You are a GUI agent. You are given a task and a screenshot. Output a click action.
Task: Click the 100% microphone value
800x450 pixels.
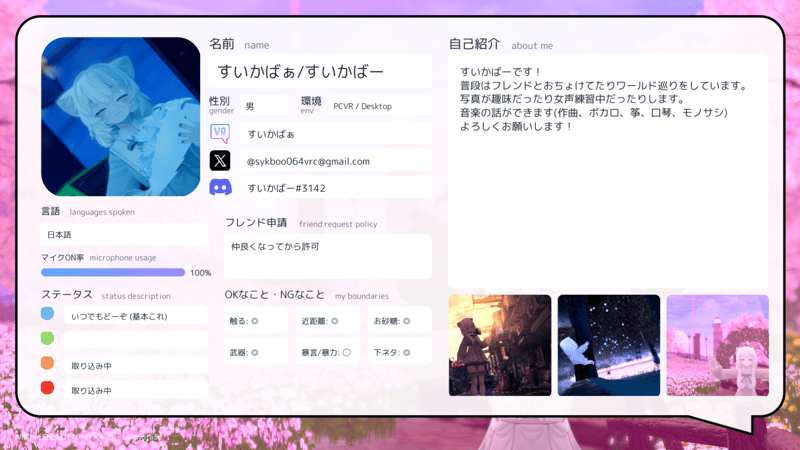click(x=201, y=273)
